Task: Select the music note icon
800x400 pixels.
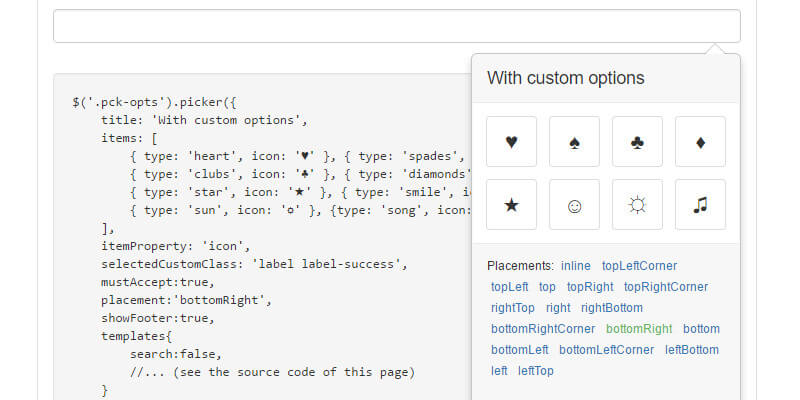Action: coord(700,205)
